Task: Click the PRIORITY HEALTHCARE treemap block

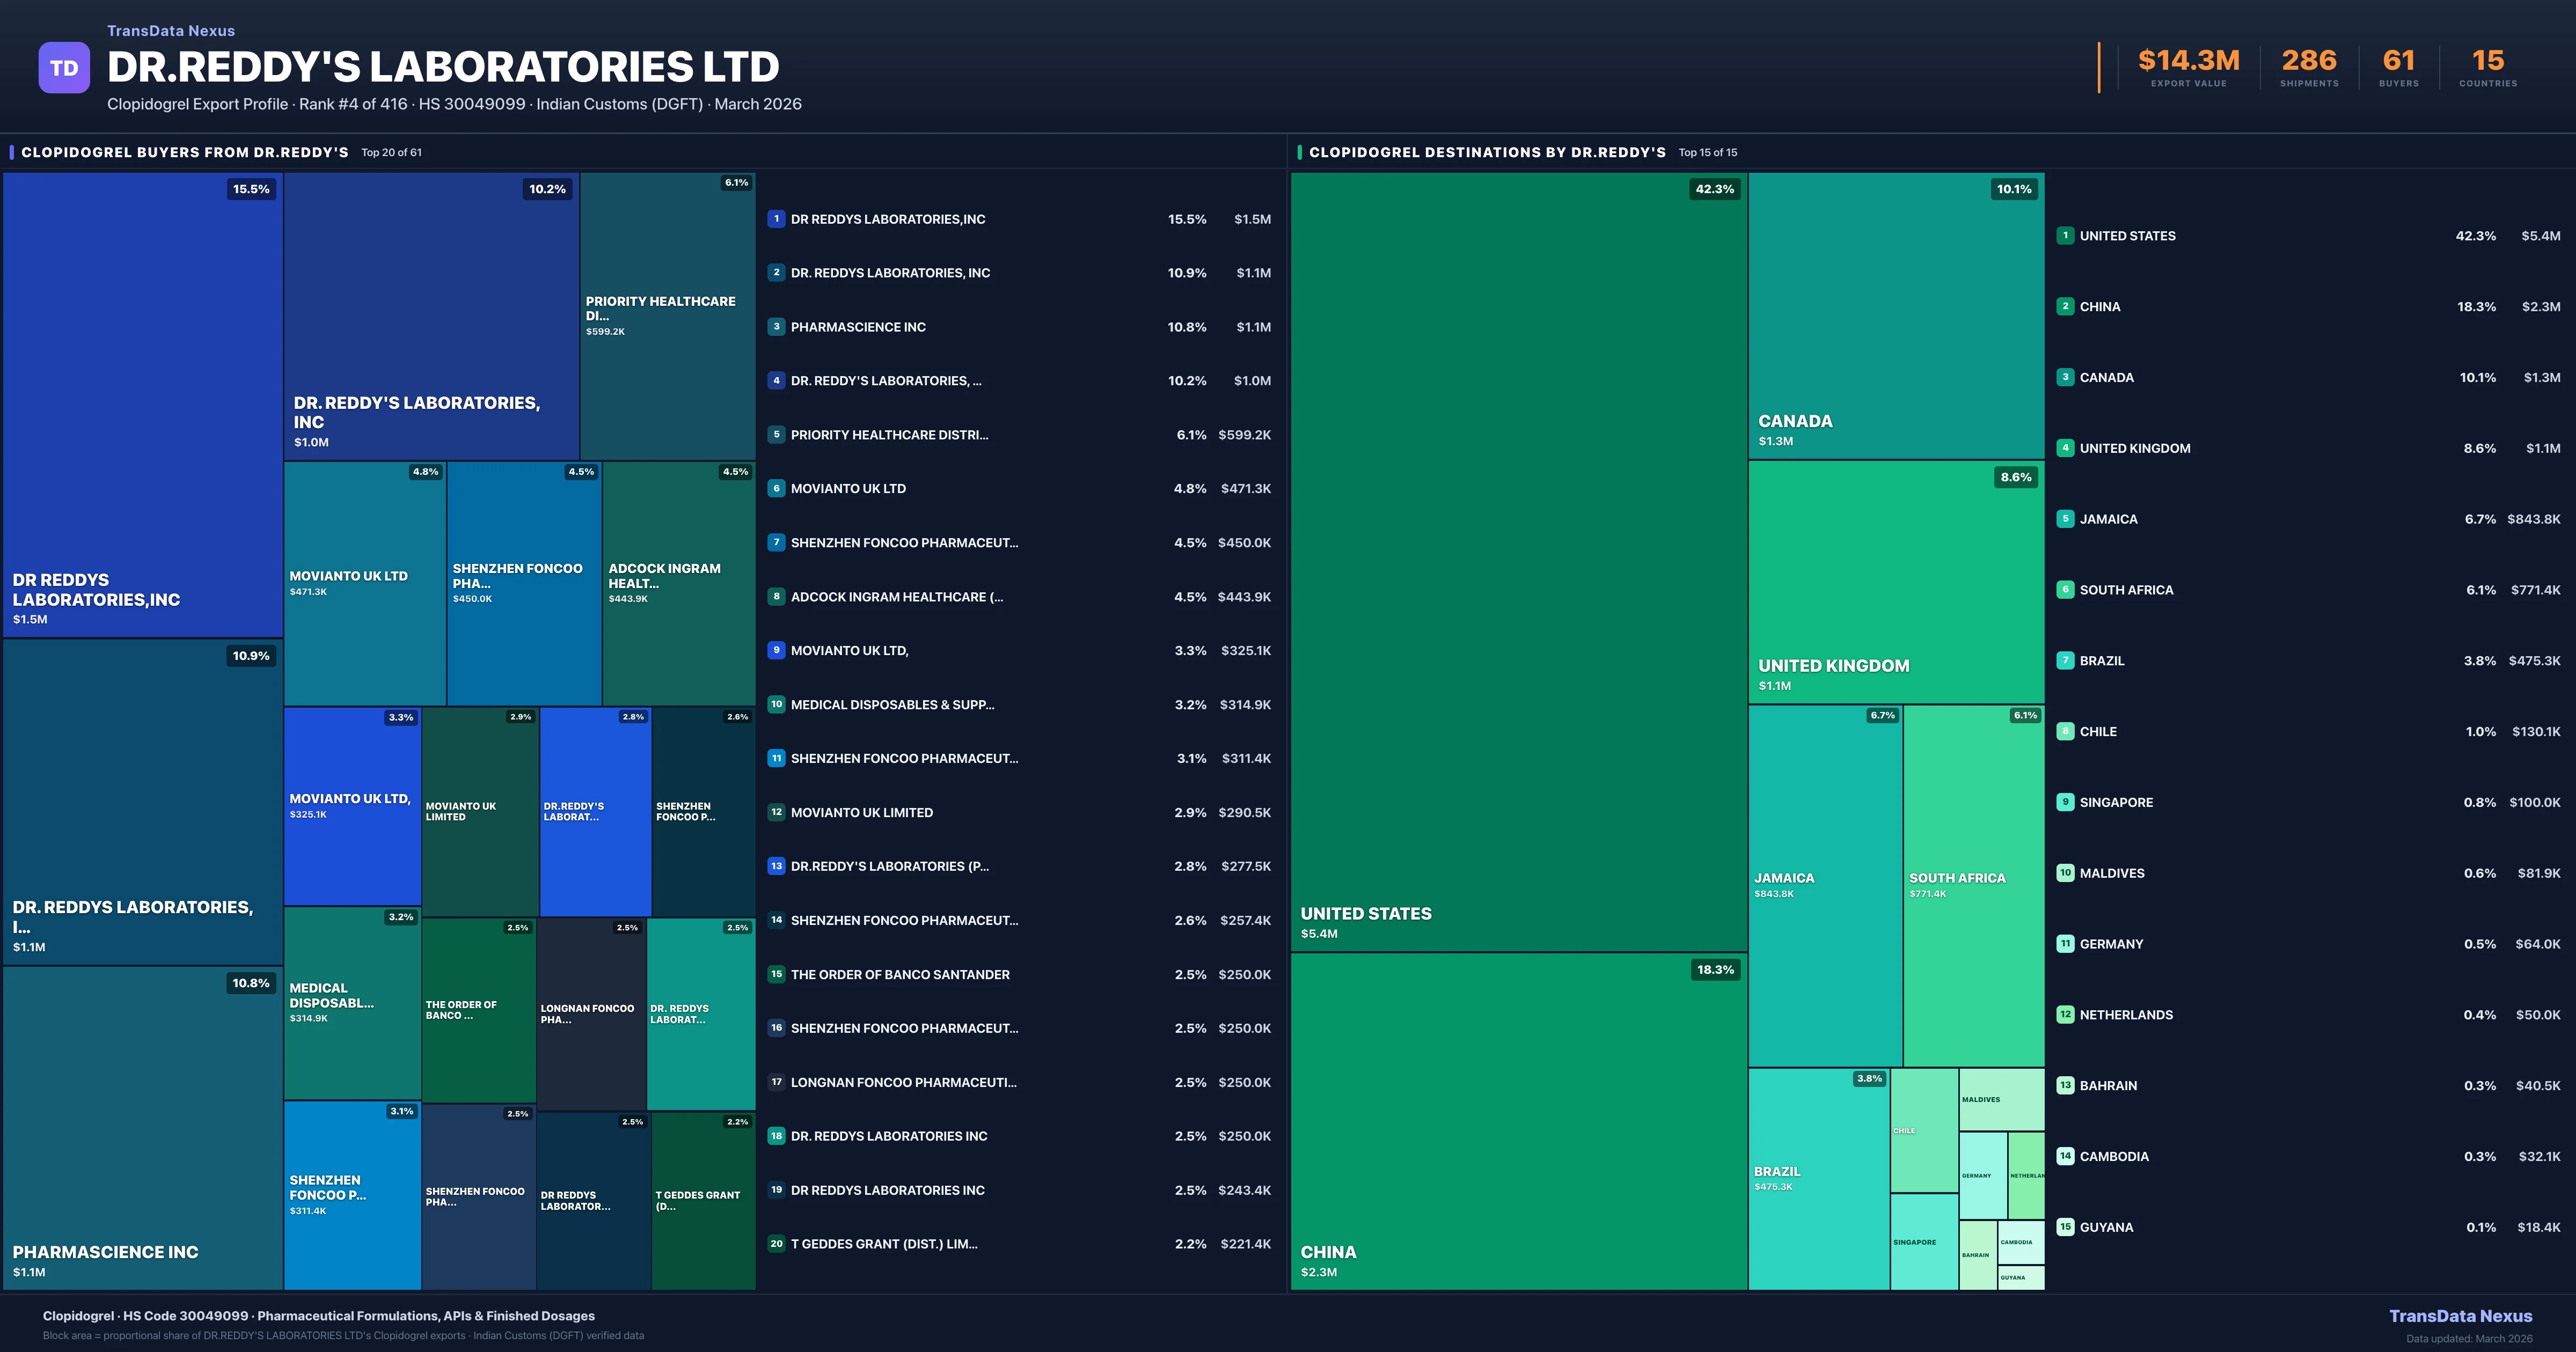Action: [667, 315]
